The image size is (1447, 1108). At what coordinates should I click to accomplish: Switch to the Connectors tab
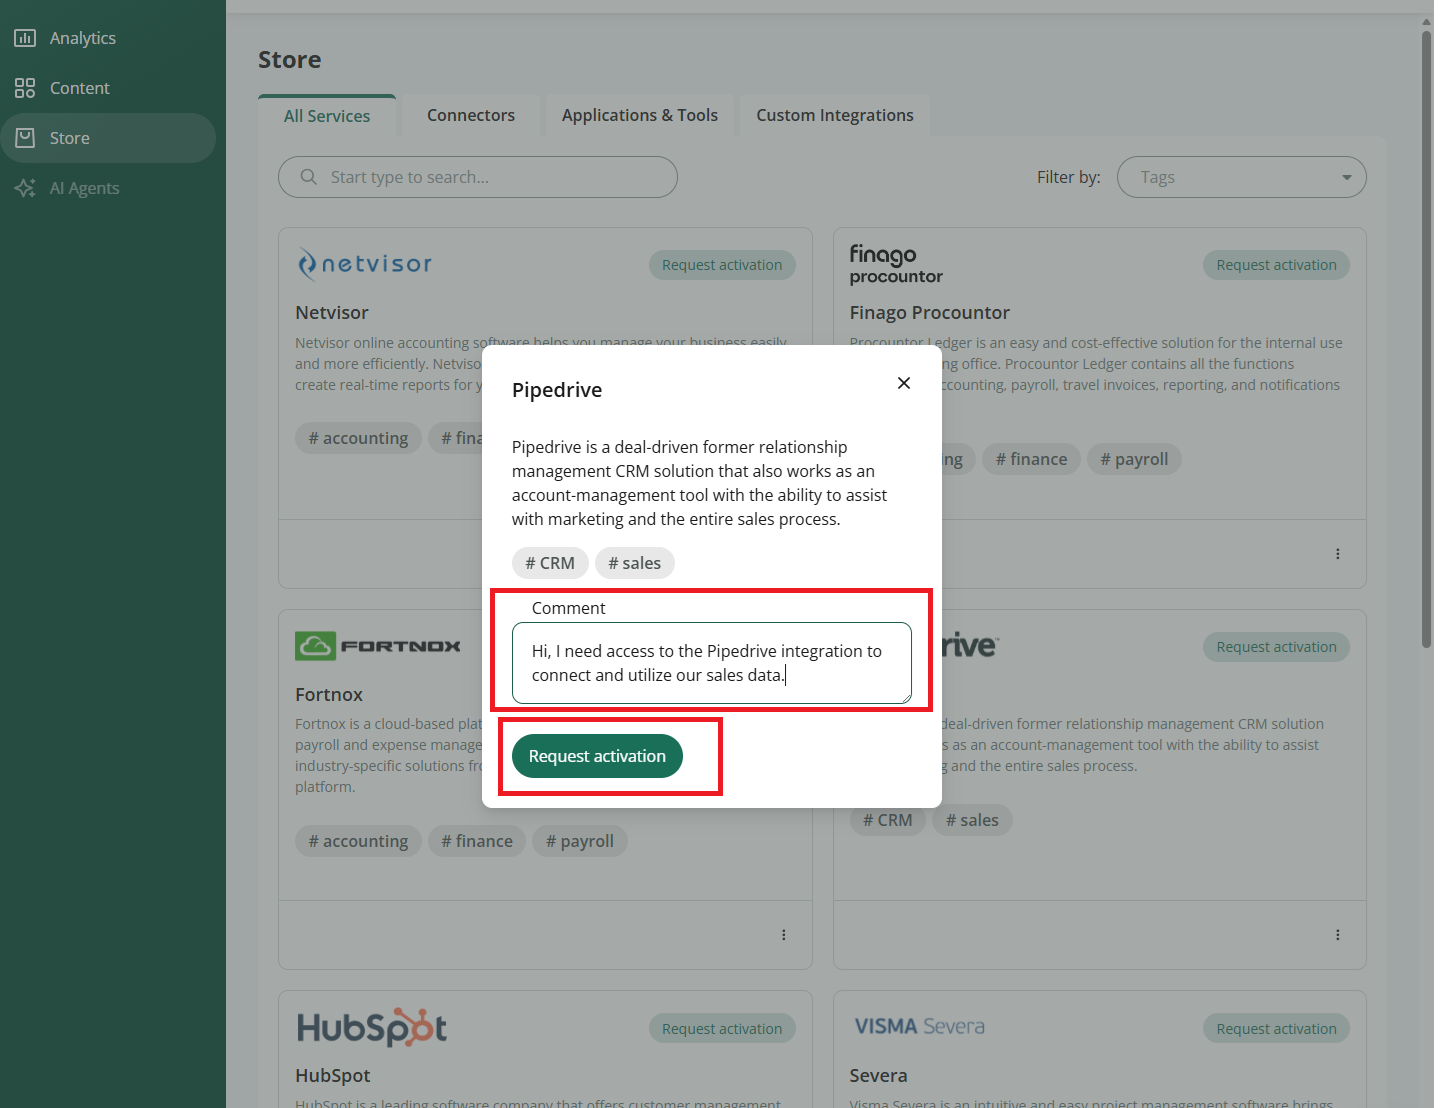coord(471,115)
